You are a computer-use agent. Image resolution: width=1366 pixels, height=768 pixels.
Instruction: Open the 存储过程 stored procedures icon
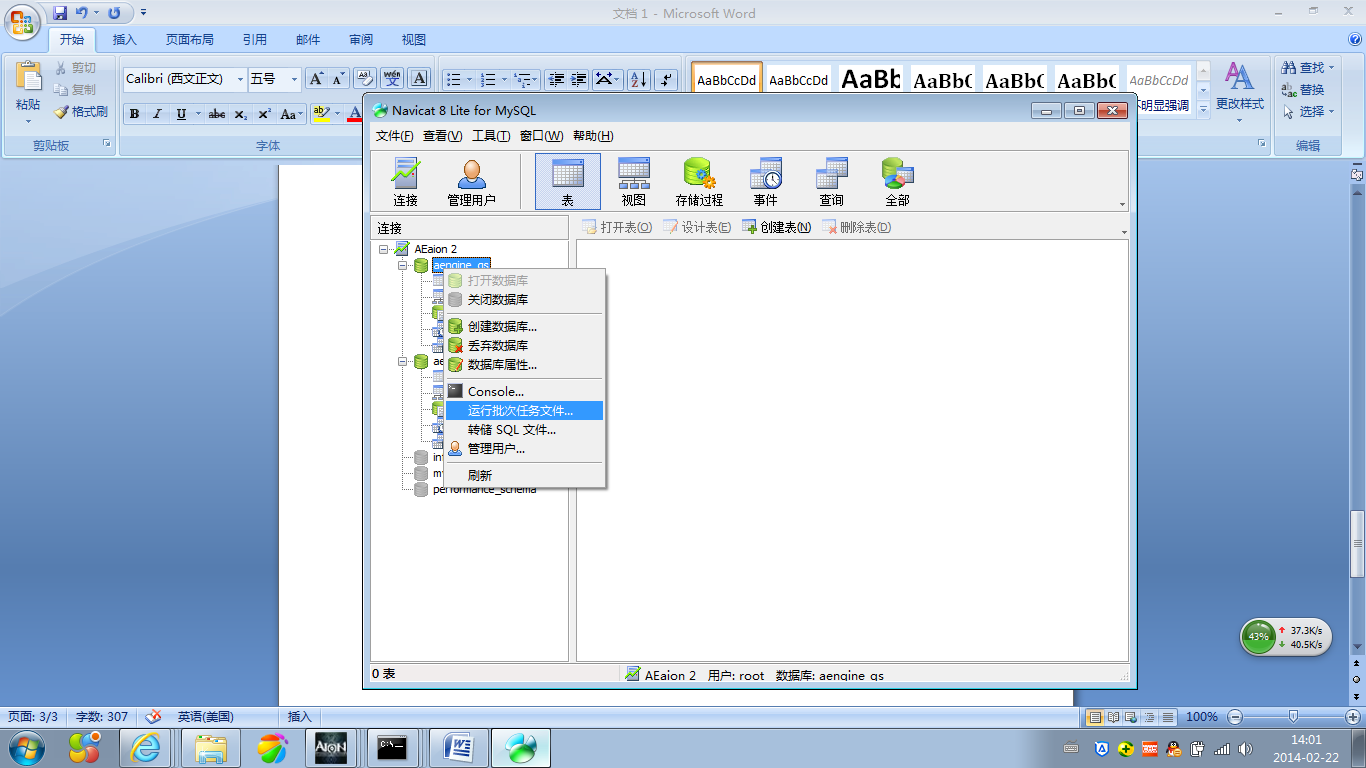point(699,181)
